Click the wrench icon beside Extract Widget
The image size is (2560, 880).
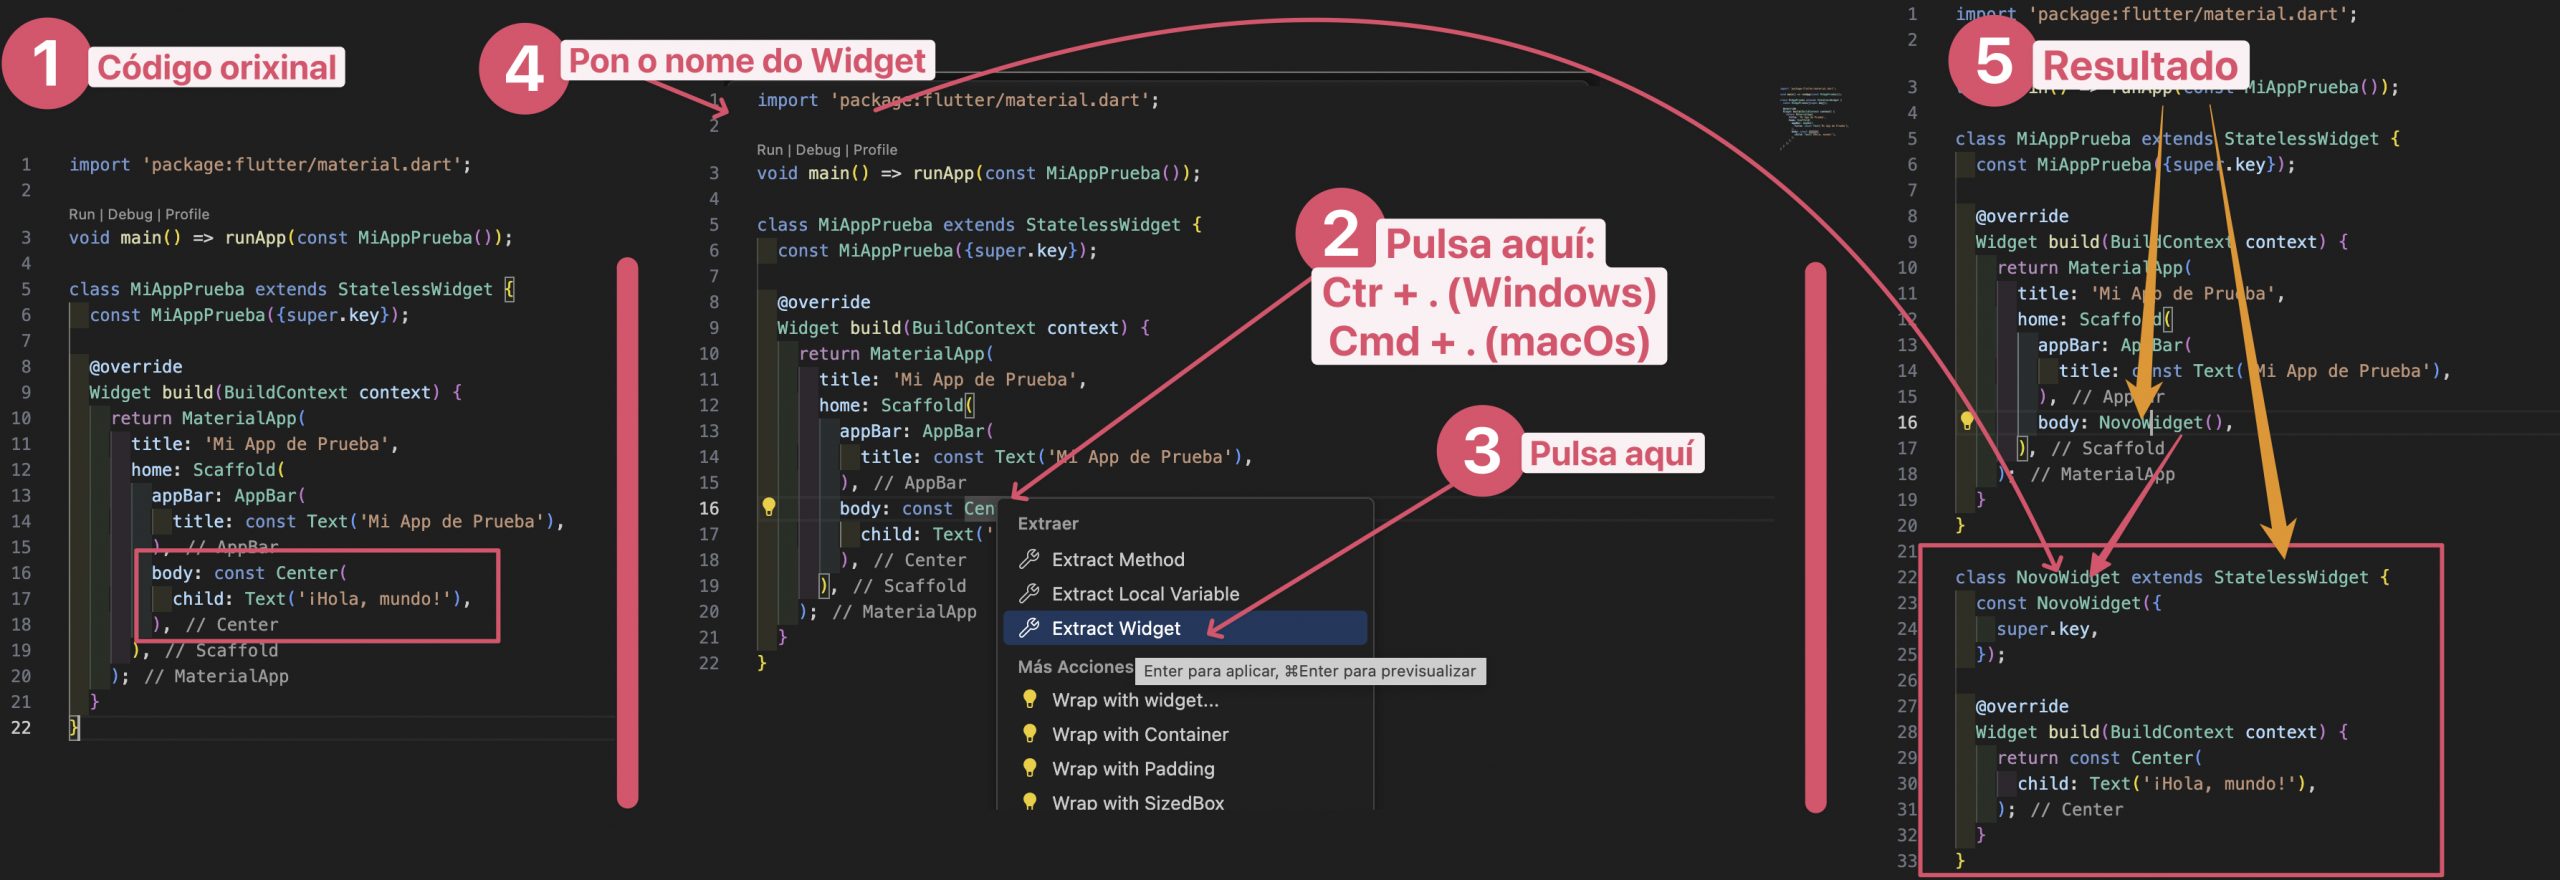pyautogui.click(x=1028, y=628)
